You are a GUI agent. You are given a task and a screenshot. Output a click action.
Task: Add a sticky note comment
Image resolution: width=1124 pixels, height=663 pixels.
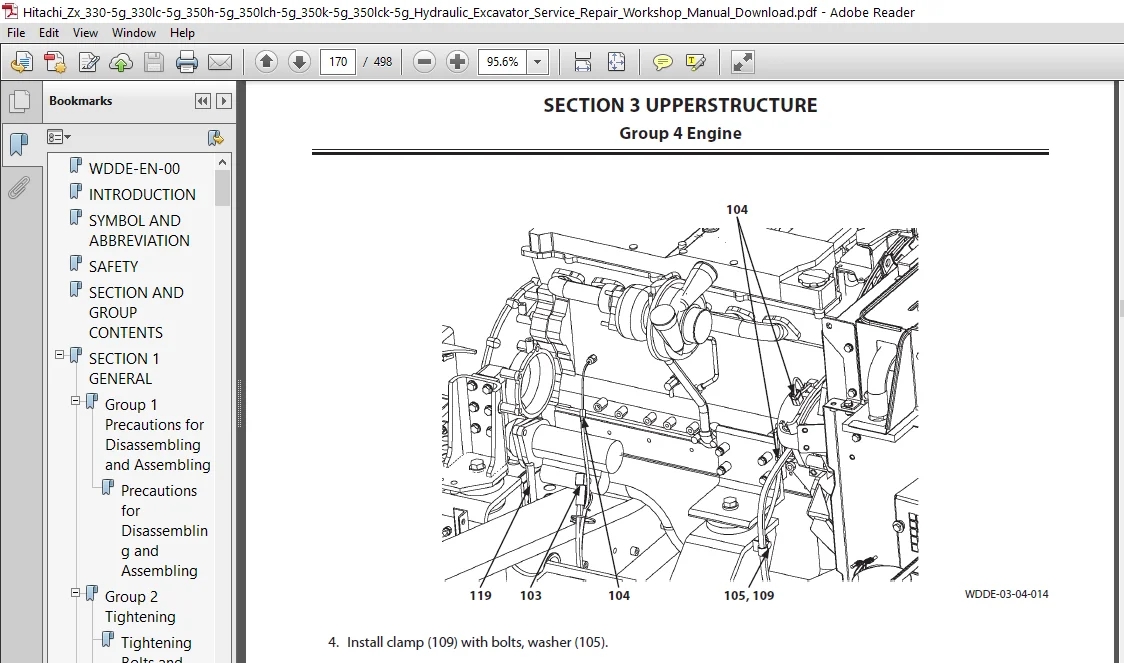click(x=663, y=62)
